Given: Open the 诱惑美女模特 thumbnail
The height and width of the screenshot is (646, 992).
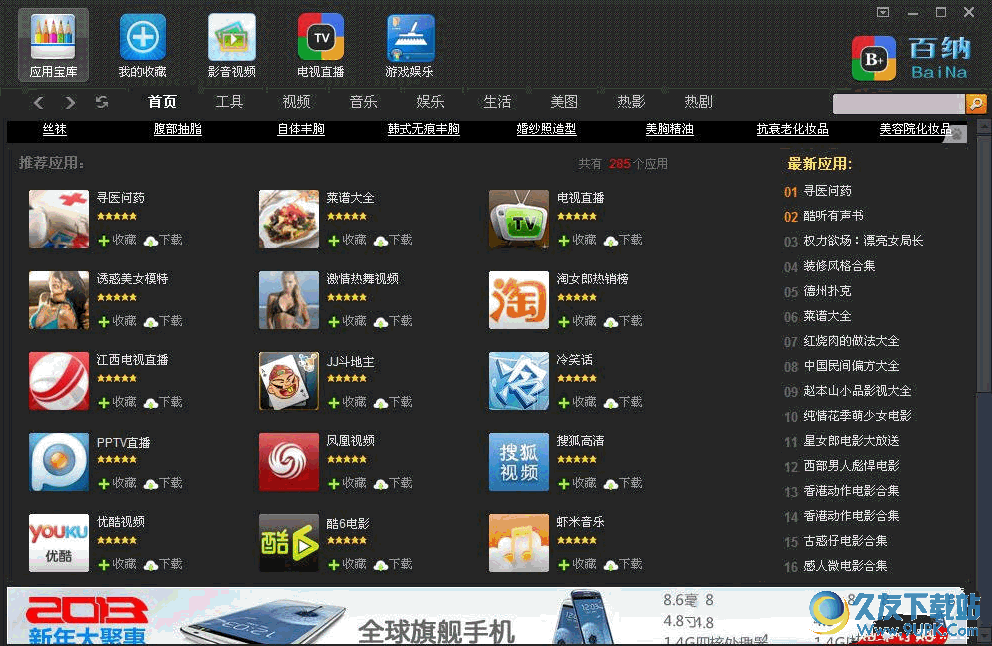Looking at the screenshot, I should coord(59,300).
